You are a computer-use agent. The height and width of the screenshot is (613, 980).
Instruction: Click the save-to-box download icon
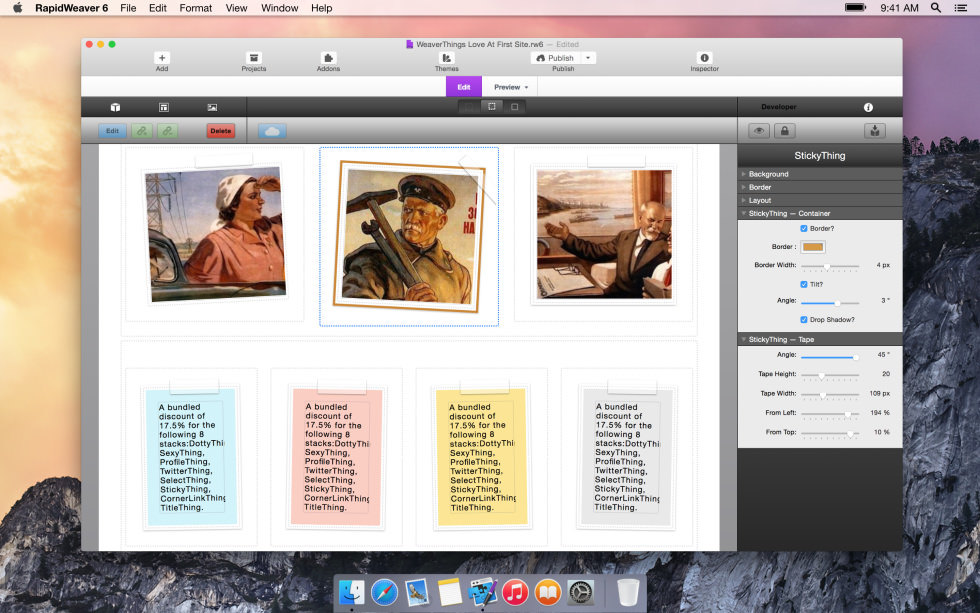point(875,131)
